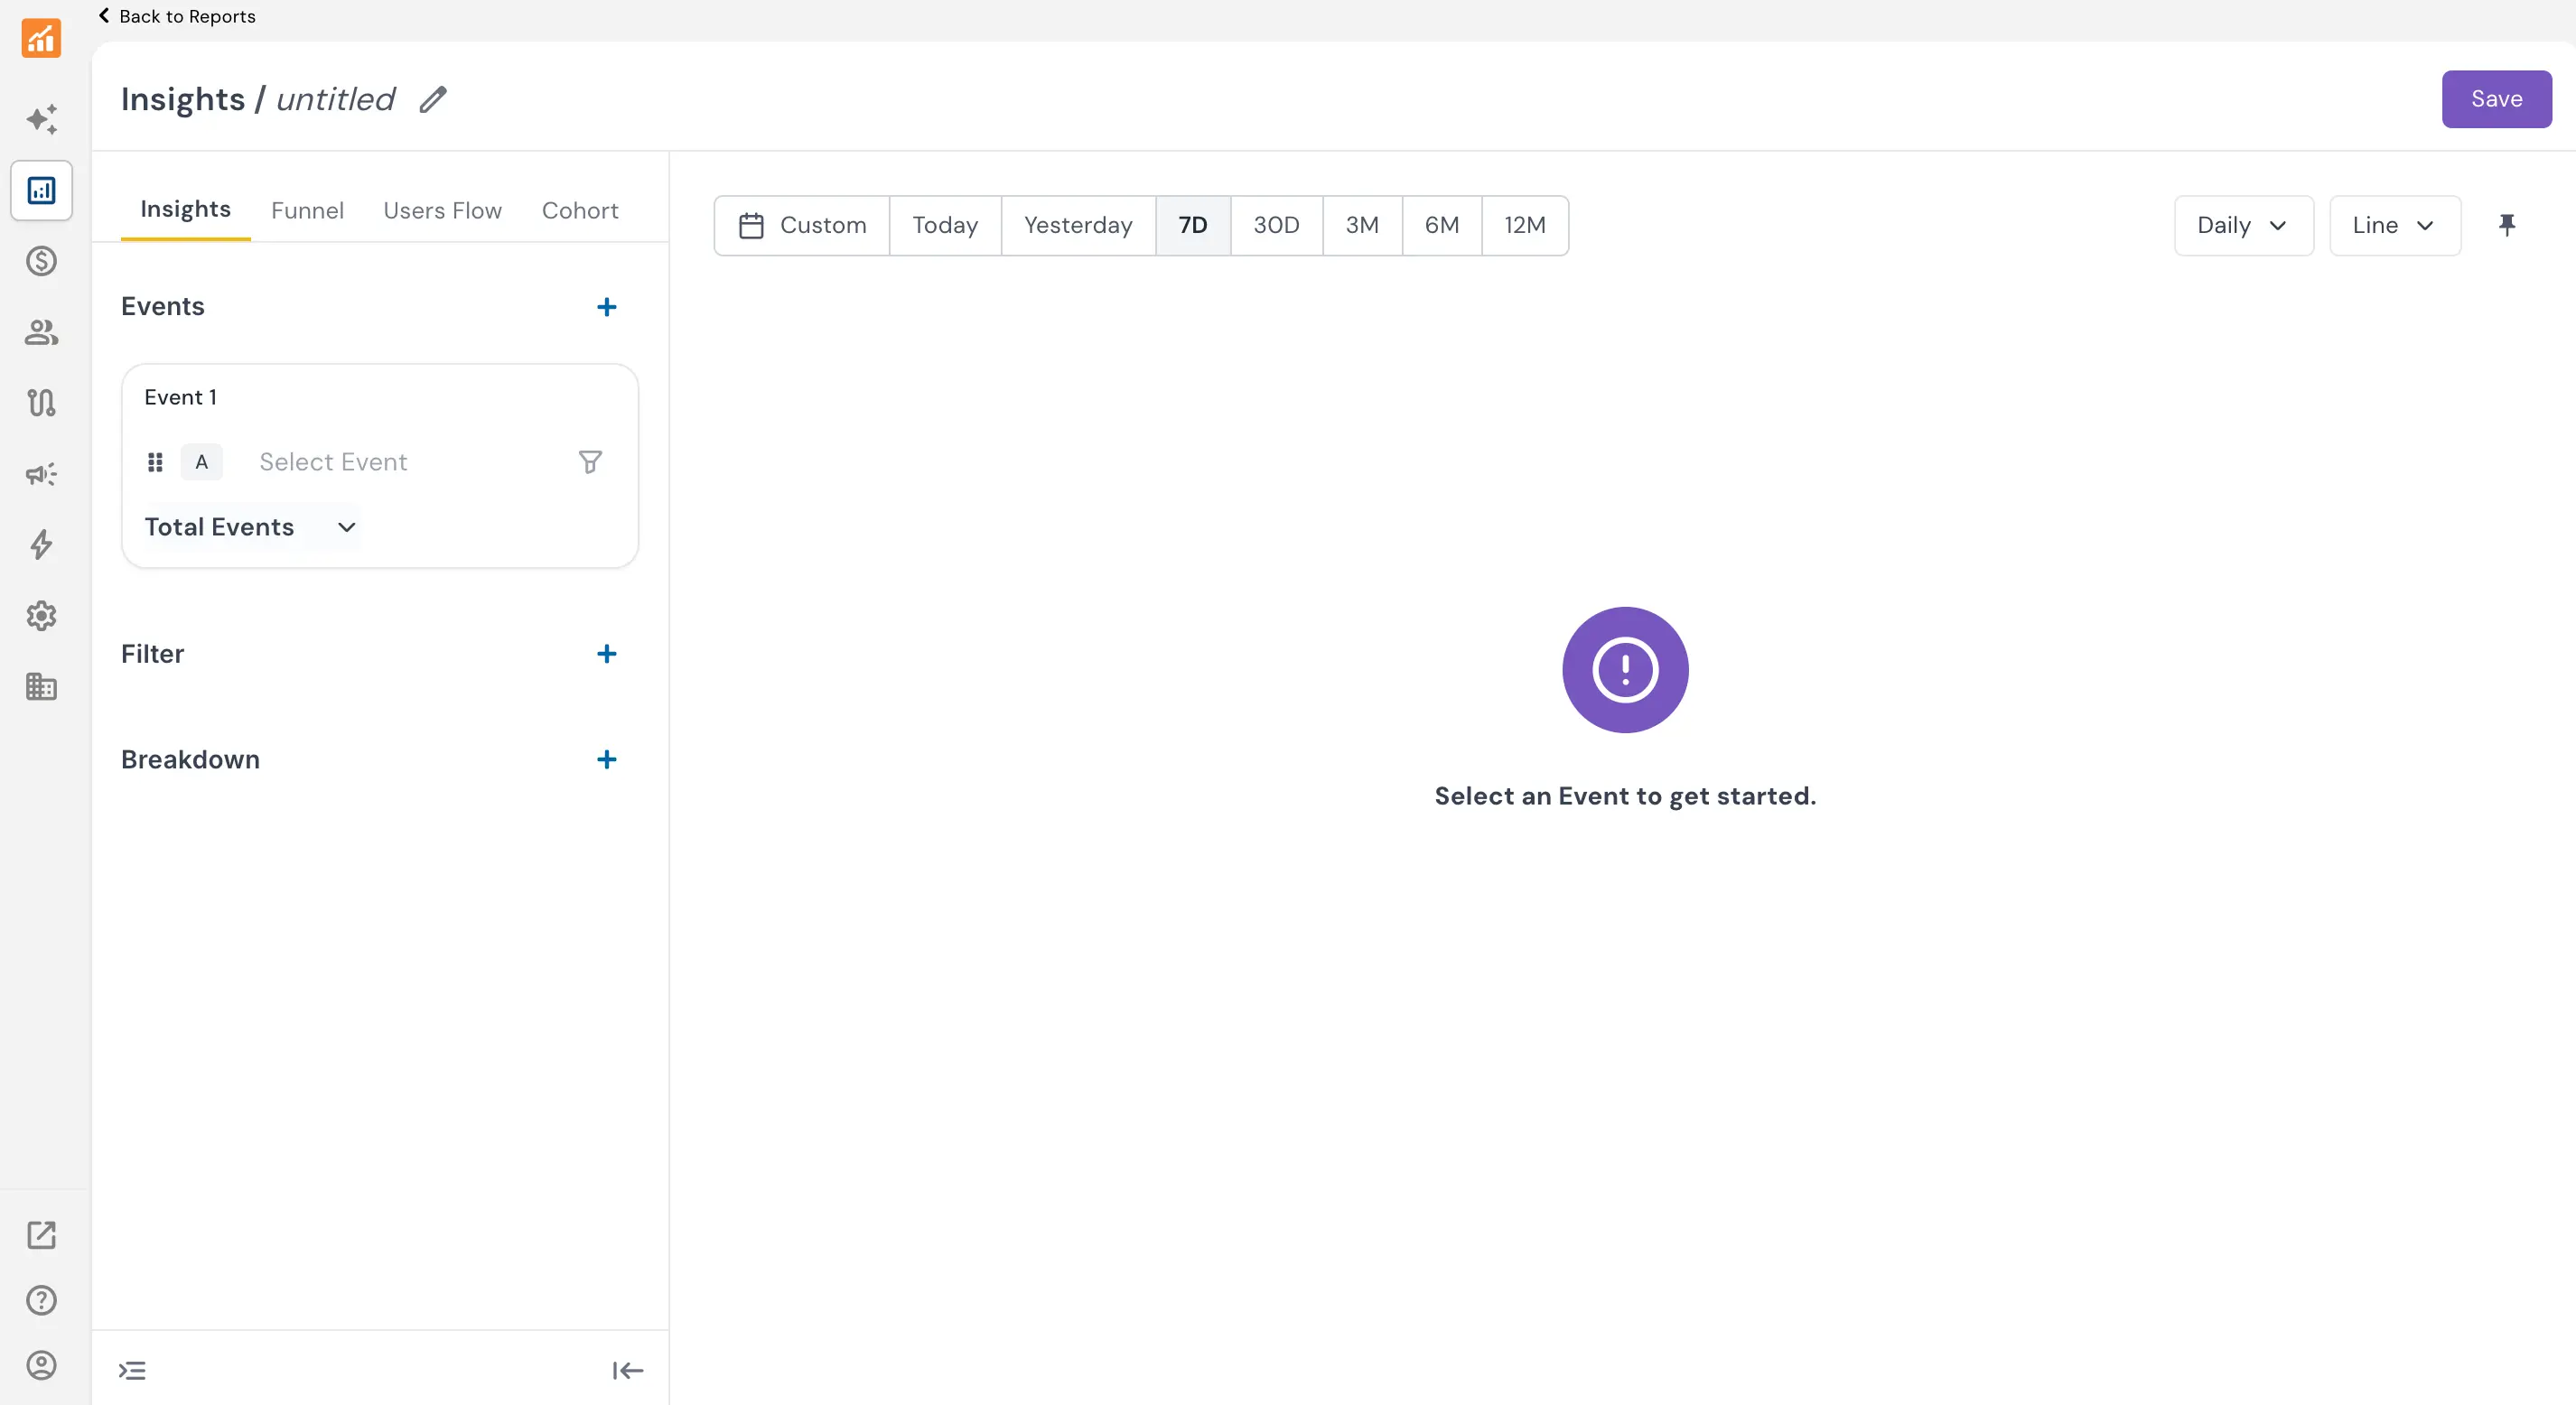Viewport: 2576px width, 1405px height.
Task: Open the settings gear icon in sidebar
Action: click(x=41, y=616)
